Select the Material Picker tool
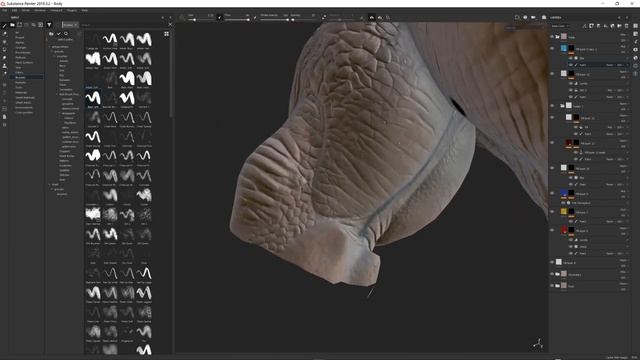640x360 pixels. pyautogui.click(x=4, y=74)
